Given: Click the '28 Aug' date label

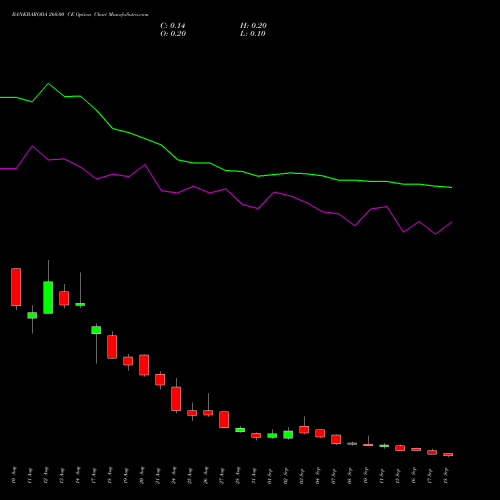Looking at the screenshot, I should point(238,476).
